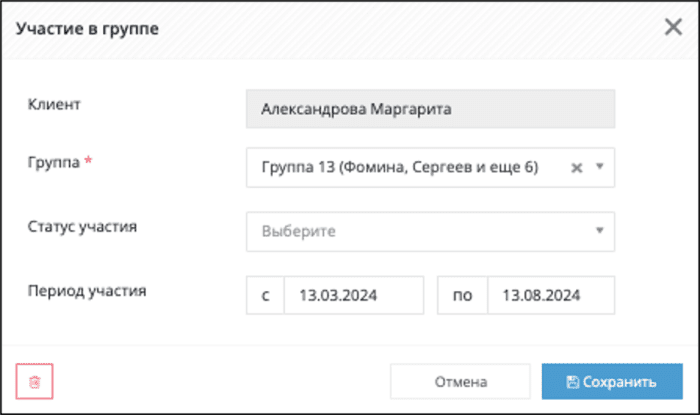The image size is (700, 415).
Task: Focus the end date field 13.08.2024
Action: pos(551,295)
